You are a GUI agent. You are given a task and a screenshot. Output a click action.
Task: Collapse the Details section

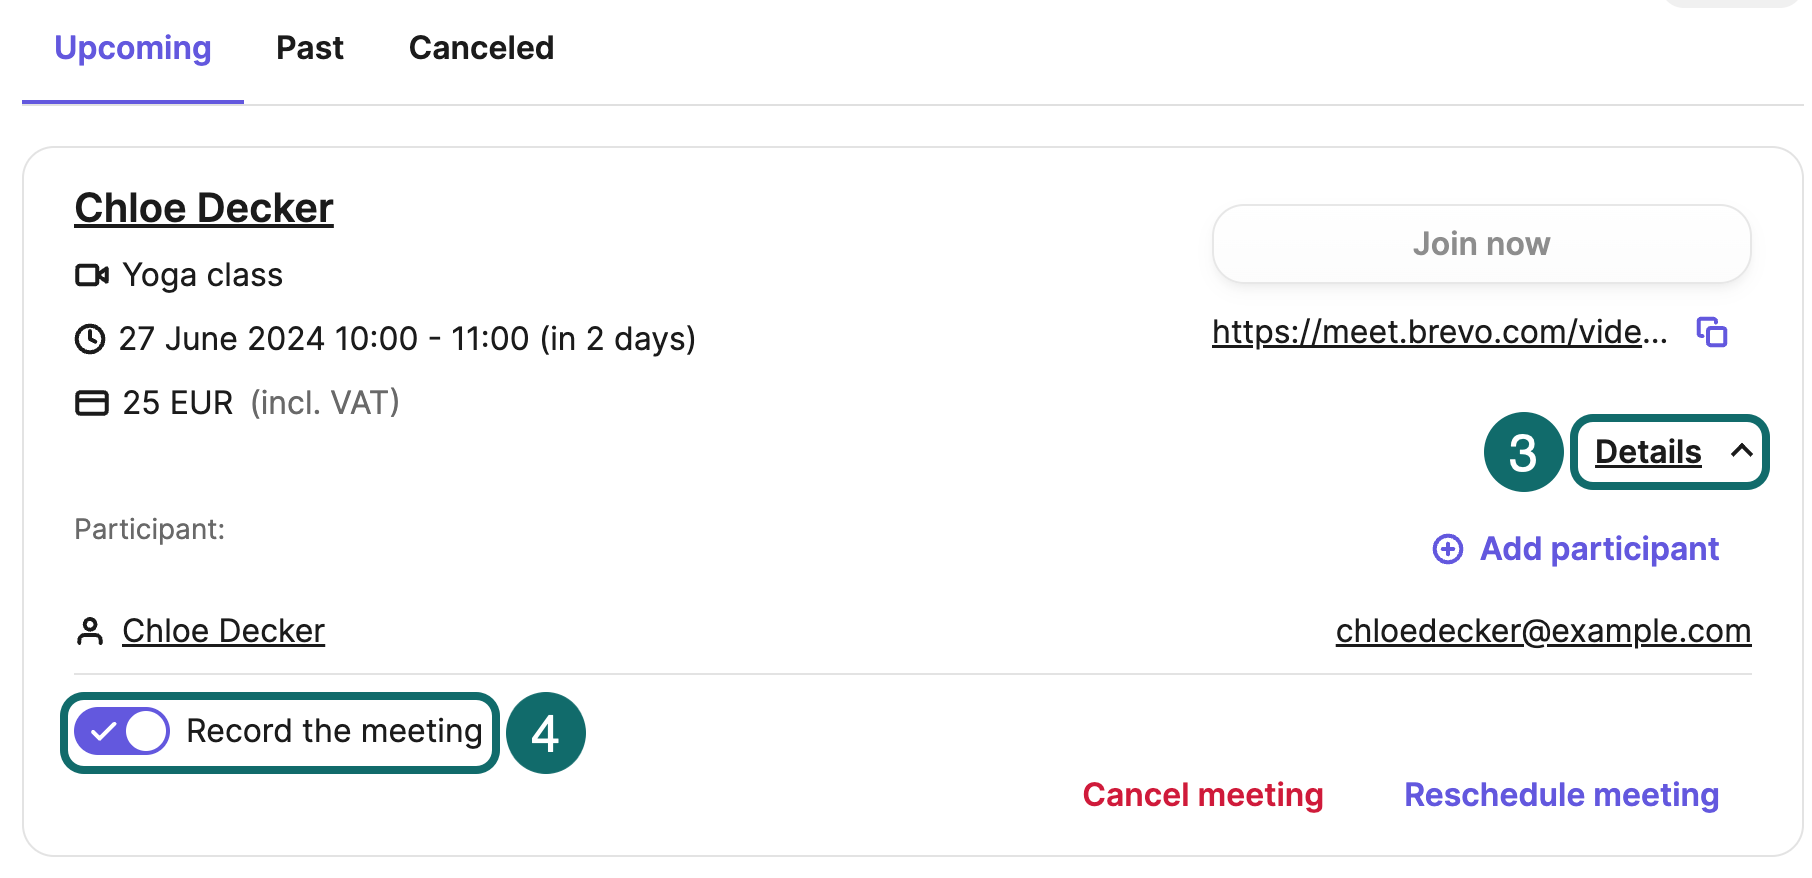(x=1648, y=452)
